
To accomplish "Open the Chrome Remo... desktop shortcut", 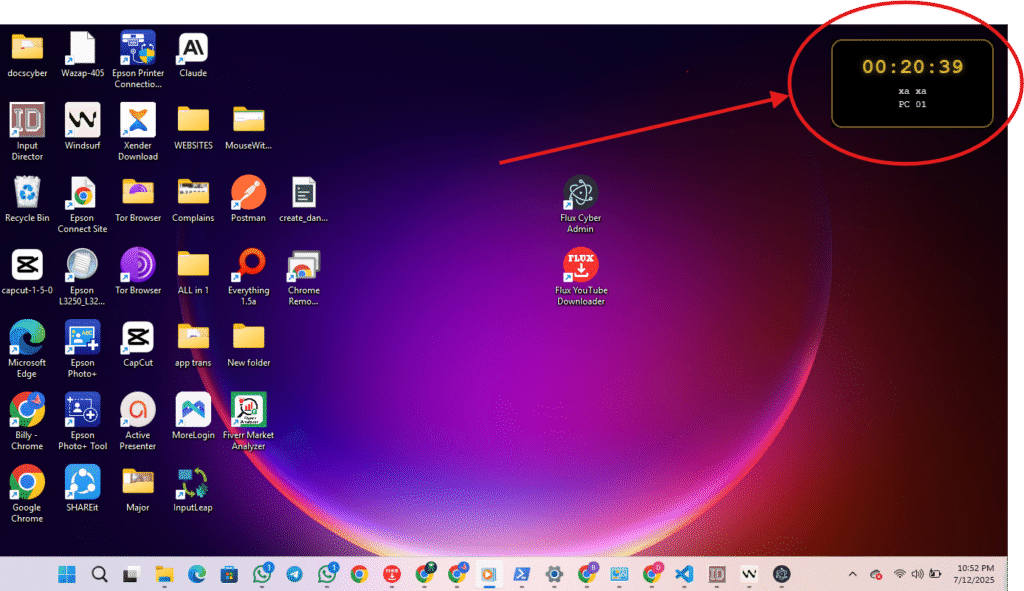I will pos(304,265).
